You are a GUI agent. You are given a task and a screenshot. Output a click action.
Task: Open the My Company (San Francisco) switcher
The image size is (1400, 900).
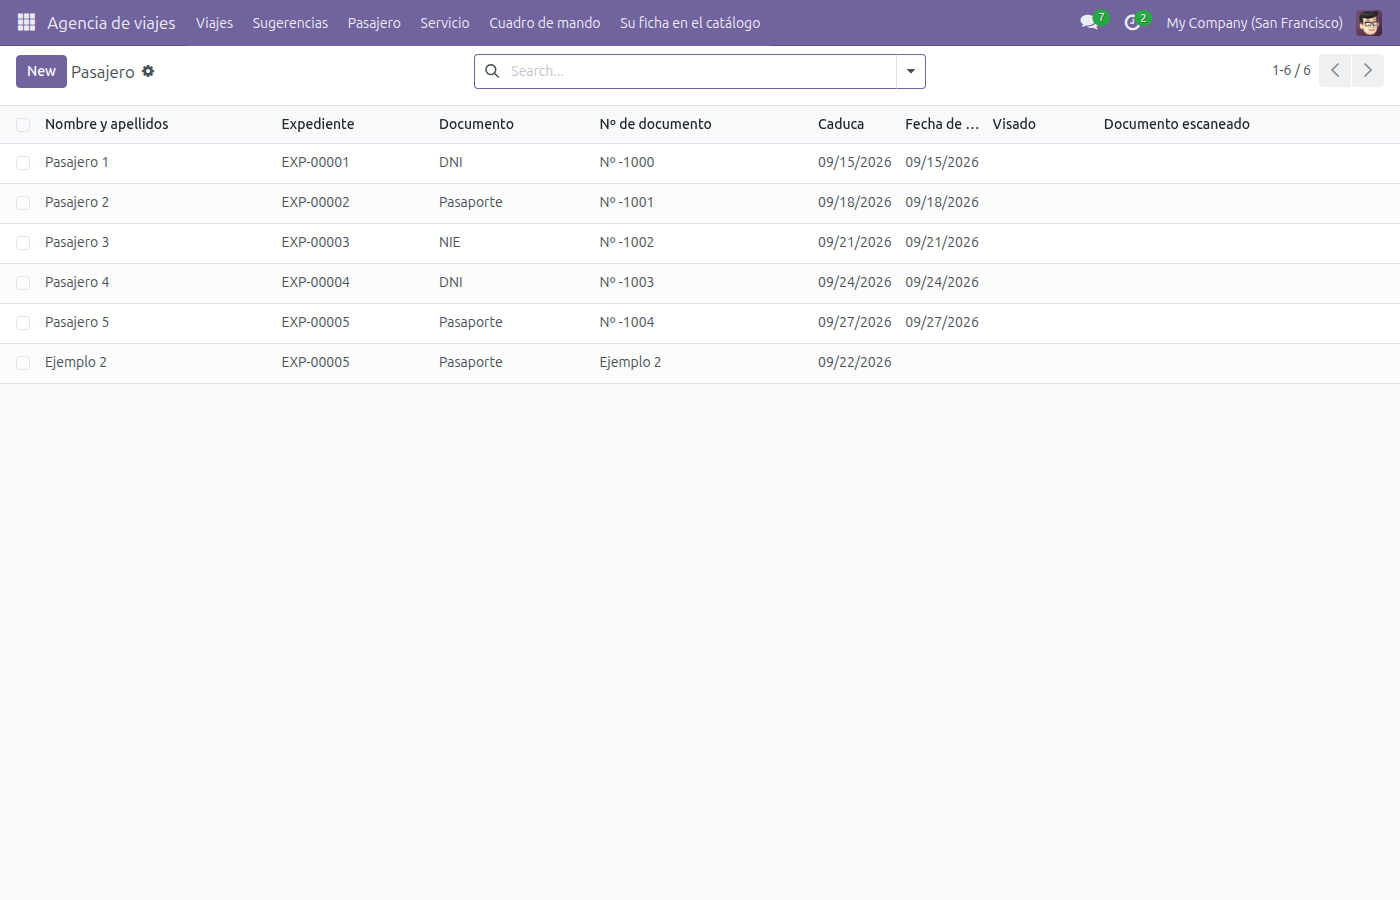click(1254, 22)
